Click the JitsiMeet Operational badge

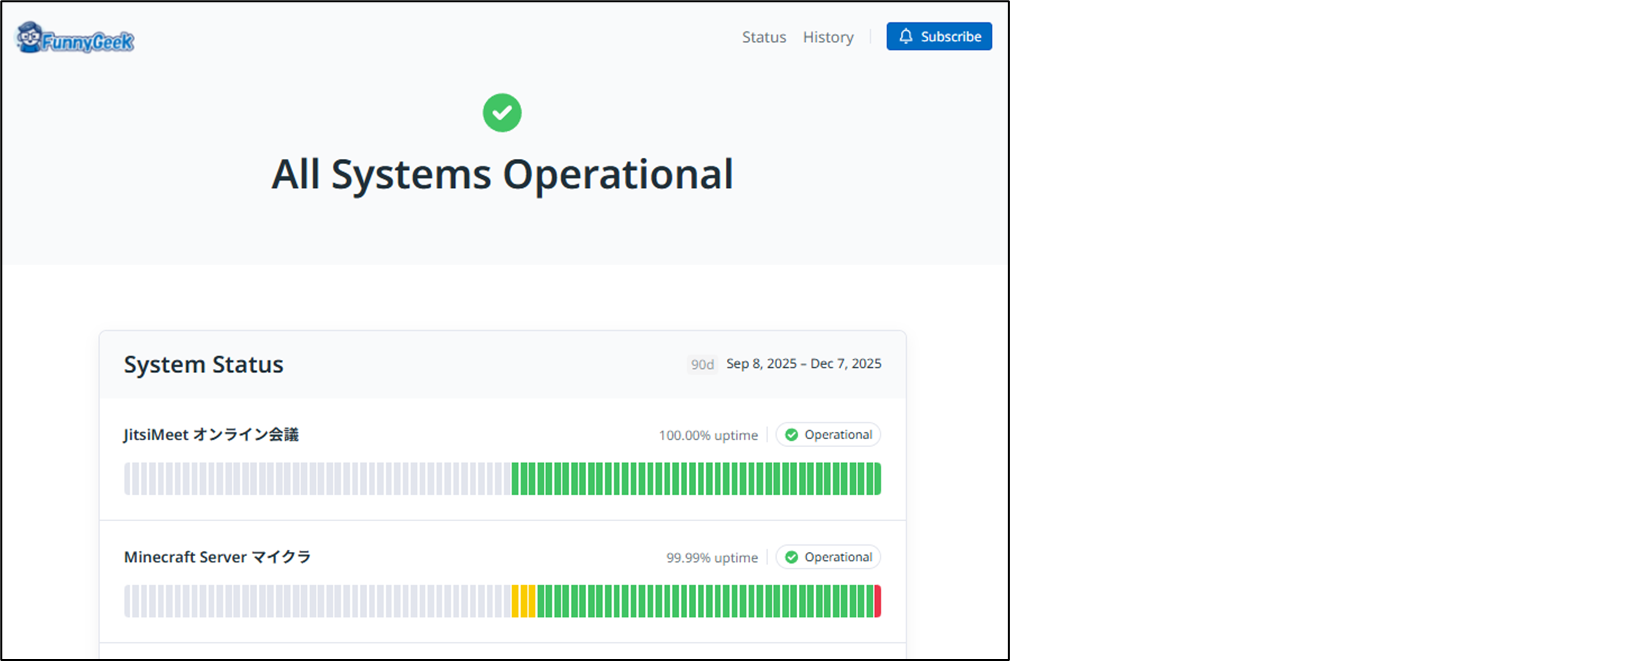click(828, 435)
